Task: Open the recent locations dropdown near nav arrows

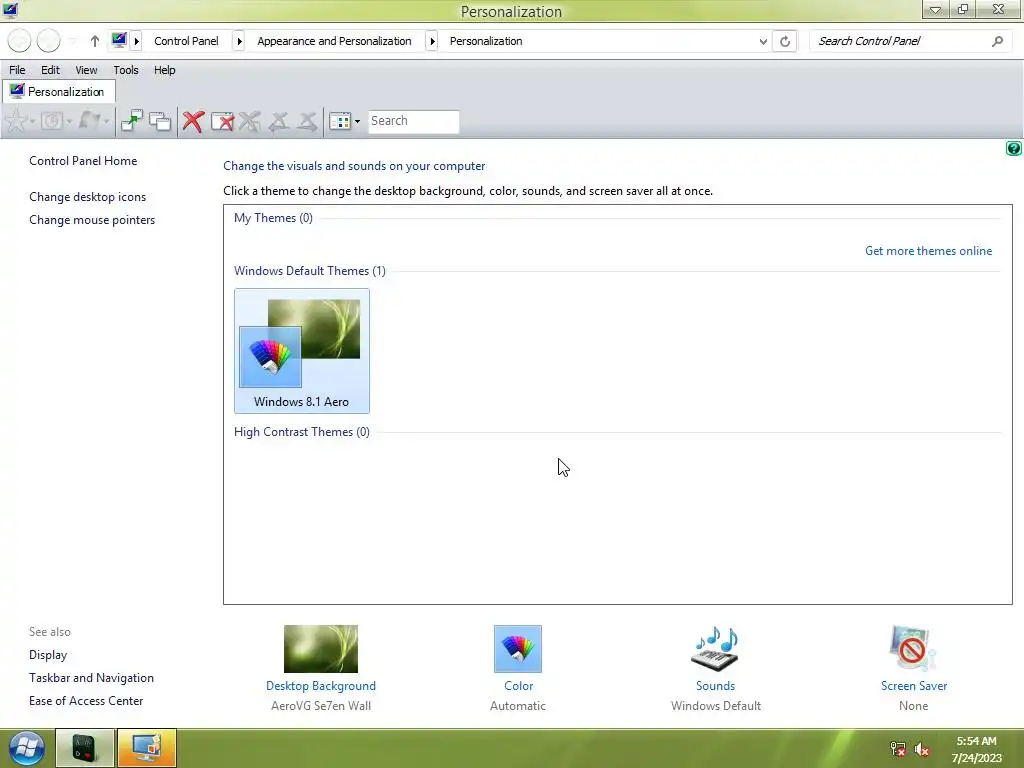Action: pyautogui.click(x=73, y=41)
